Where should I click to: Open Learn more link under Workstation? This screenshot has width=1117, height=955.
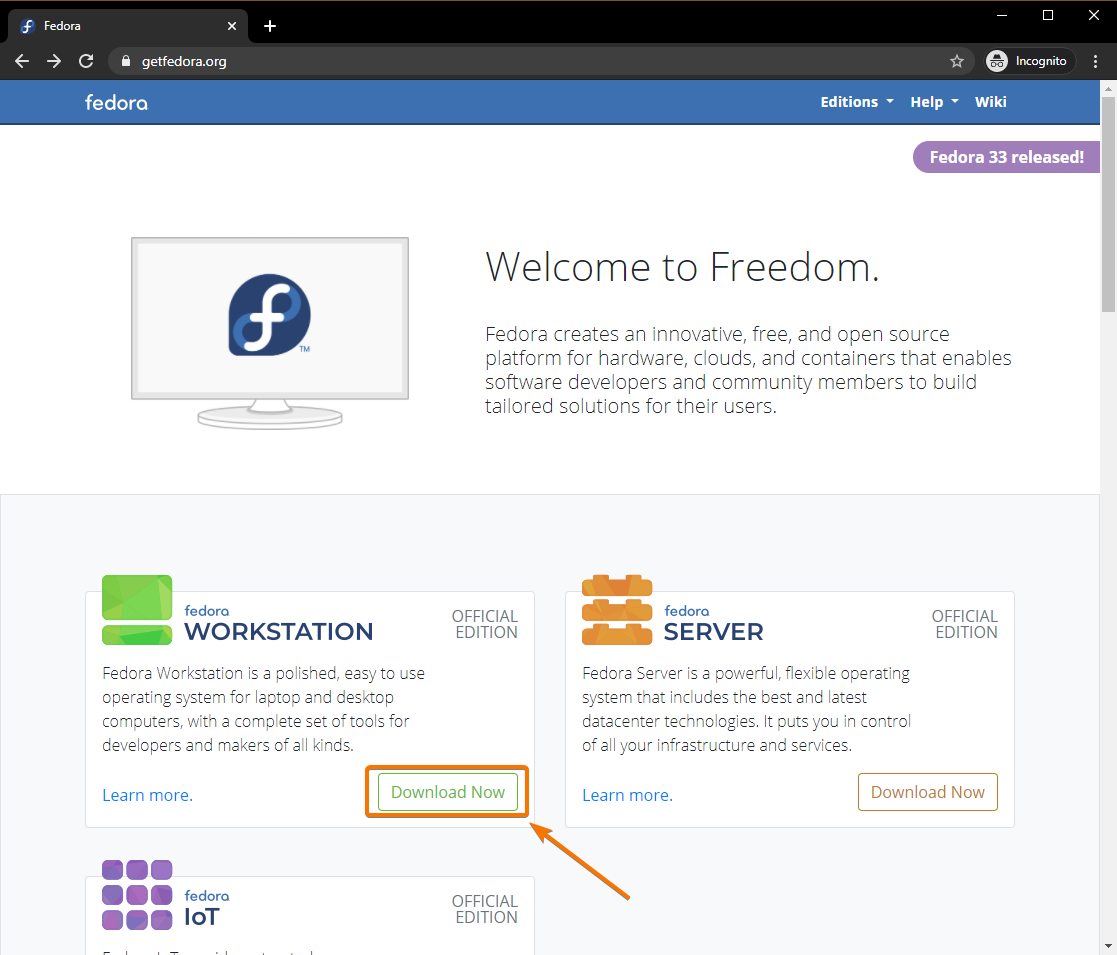(147, 795)
